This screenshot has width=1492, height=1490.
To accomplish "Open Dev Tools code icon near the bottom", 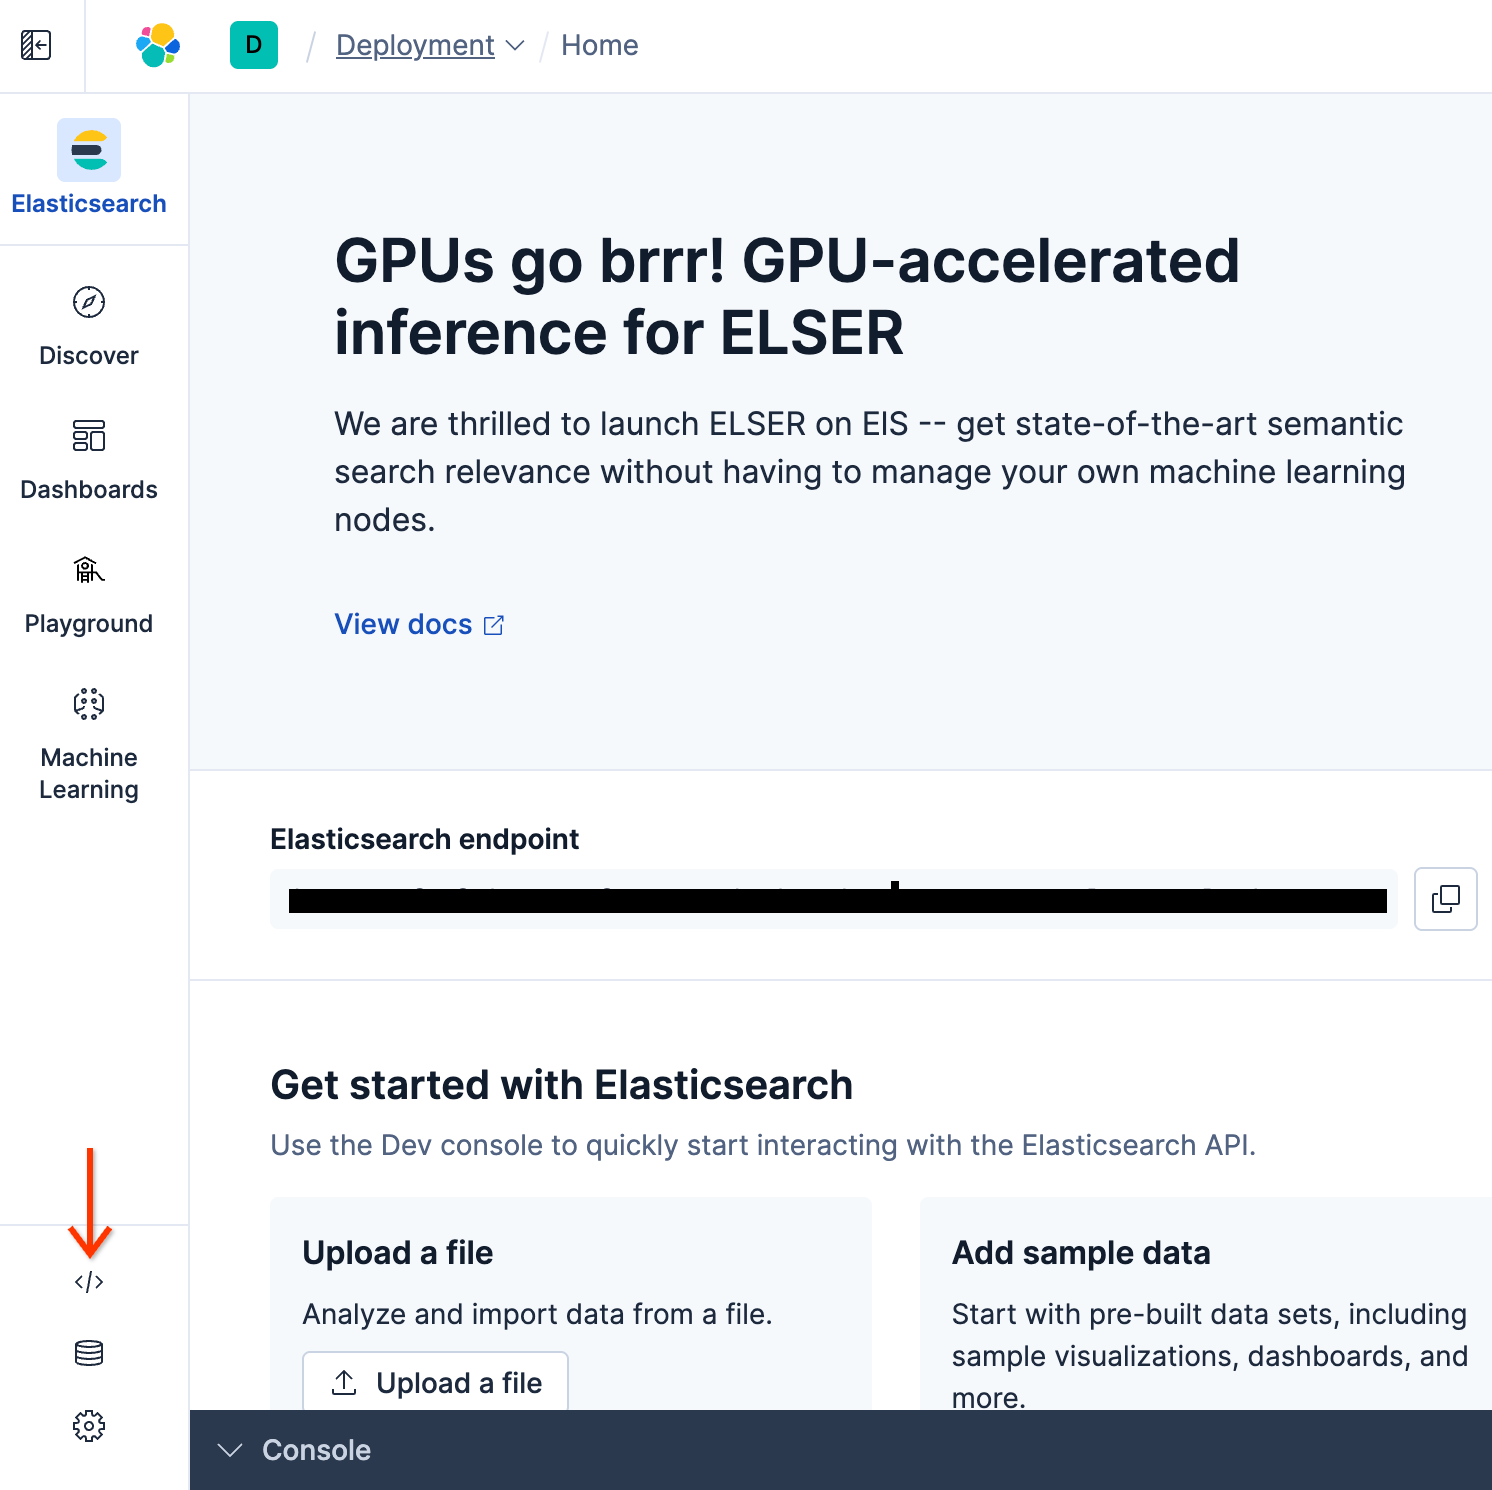I will coord(88,1281).
